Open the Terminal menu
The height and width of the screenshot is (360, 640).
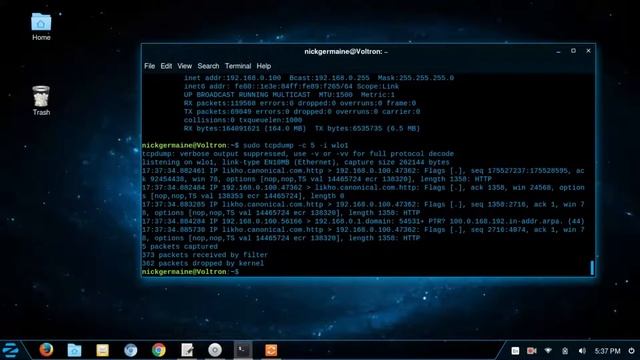[238, 66]
